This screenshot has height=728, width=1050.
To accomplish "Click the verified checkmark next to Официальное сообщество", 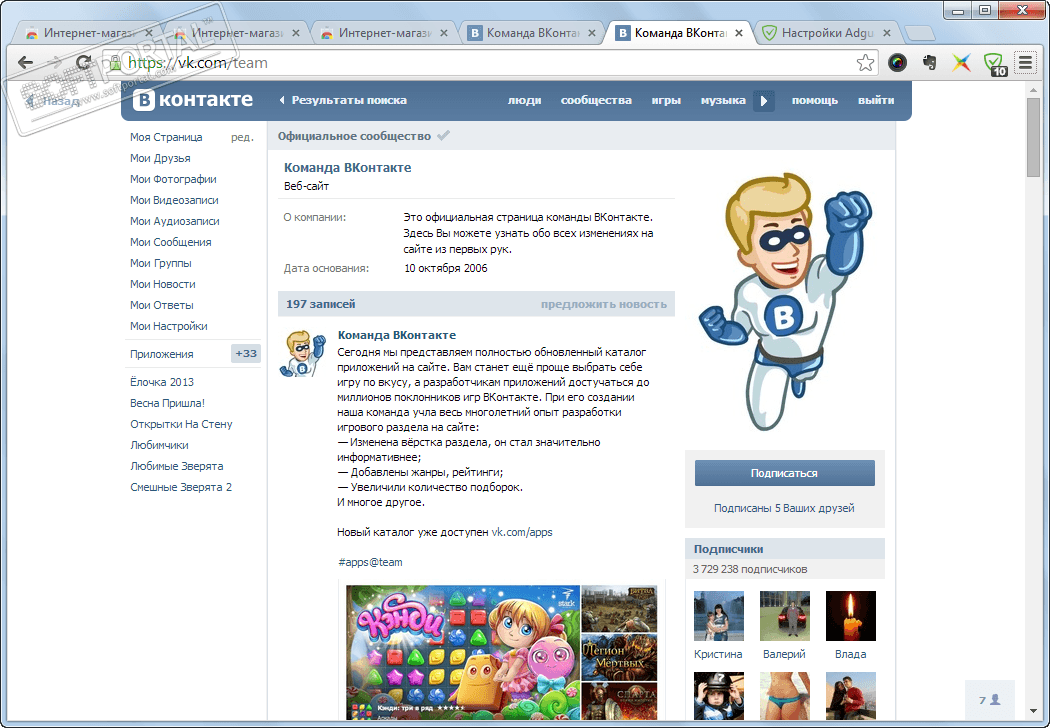I will coord(443,135).
